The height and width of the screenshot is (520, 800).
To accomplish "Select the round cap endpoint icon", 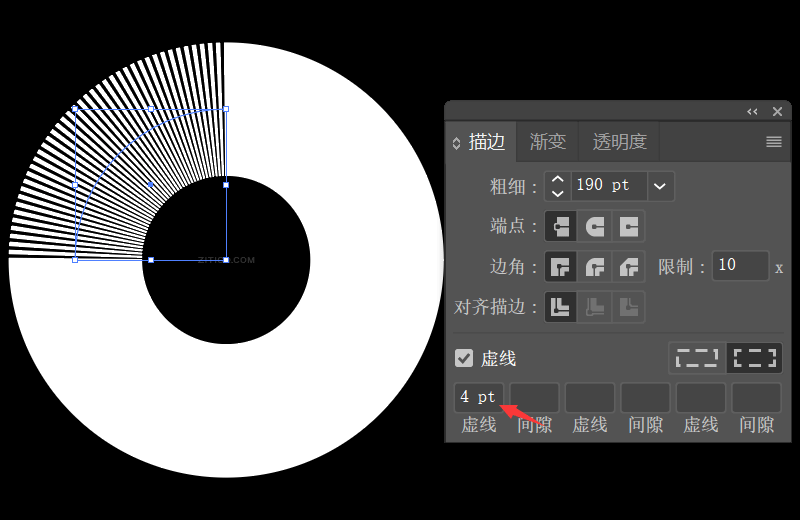I will [595, 226].
